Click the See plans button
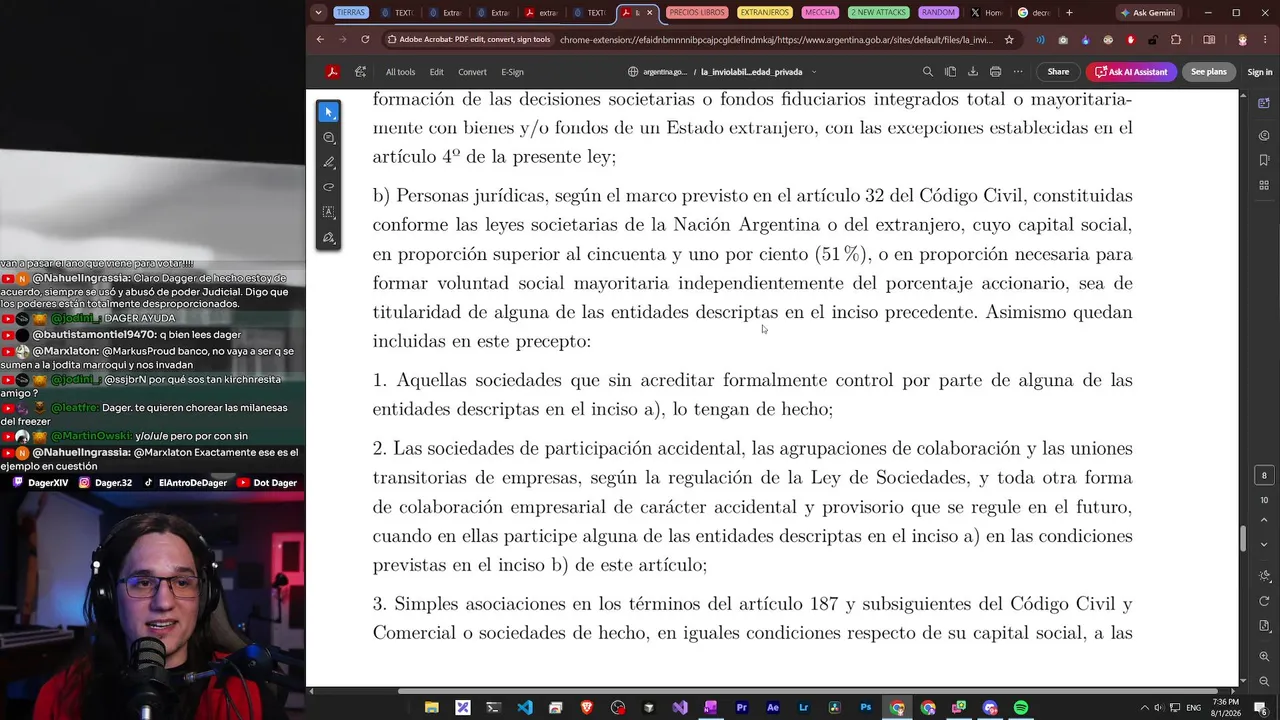1280x720 pixels. click(x=1208, y=72)
